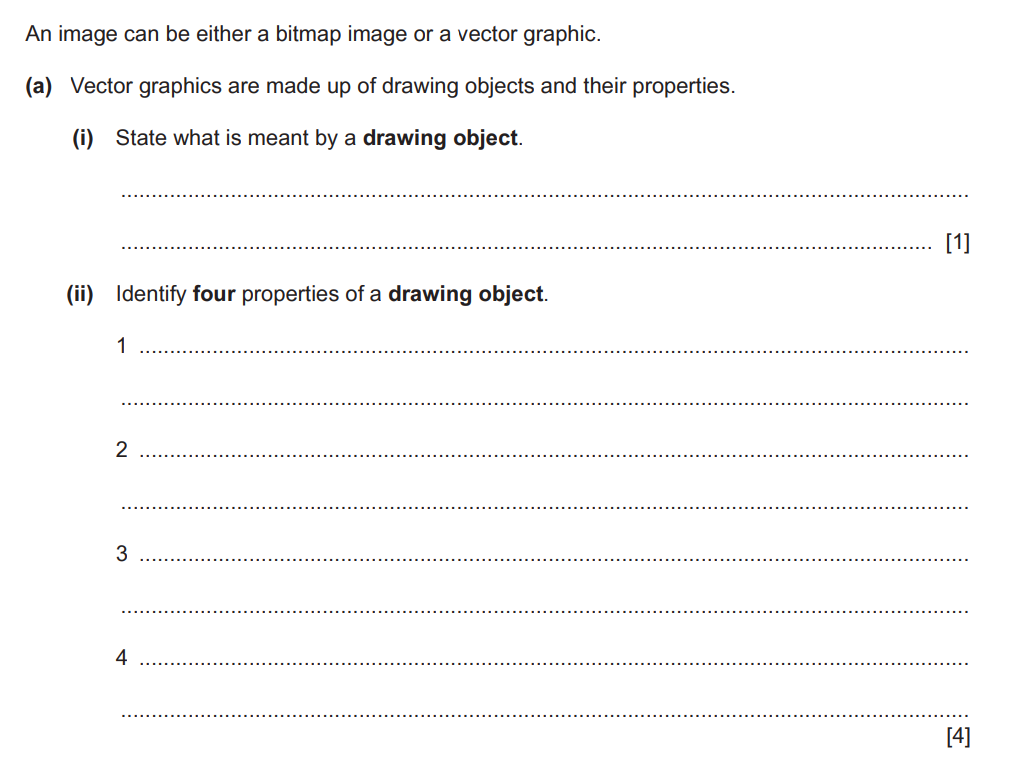Click the last blank line above [4]

[544, 714]
